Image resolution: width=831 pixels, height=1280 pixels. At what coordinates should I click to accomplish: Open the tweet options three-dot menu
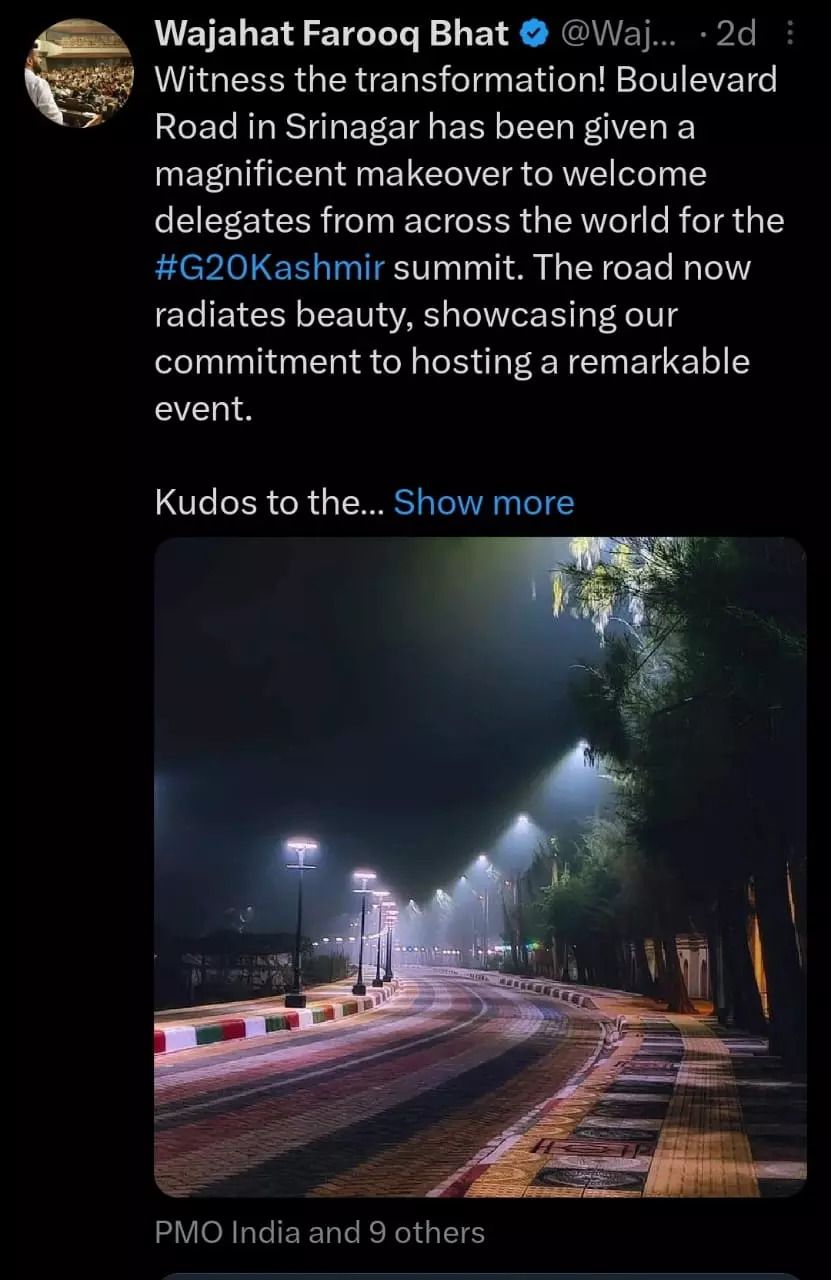click(x=791, y=34)
